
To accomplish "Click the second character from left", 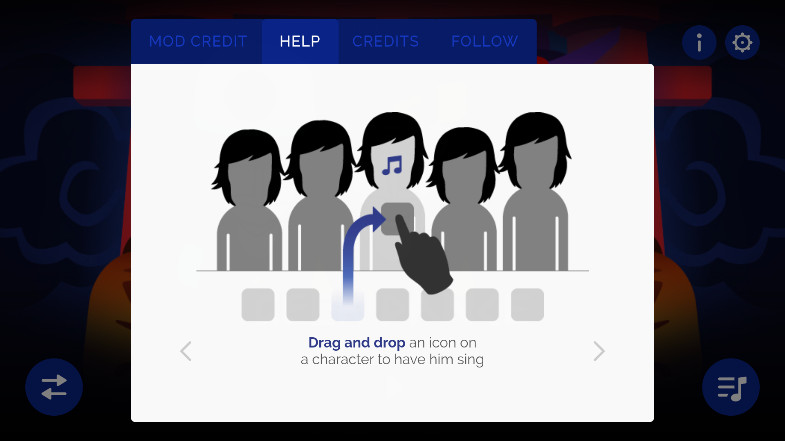I will coord(319,196).
